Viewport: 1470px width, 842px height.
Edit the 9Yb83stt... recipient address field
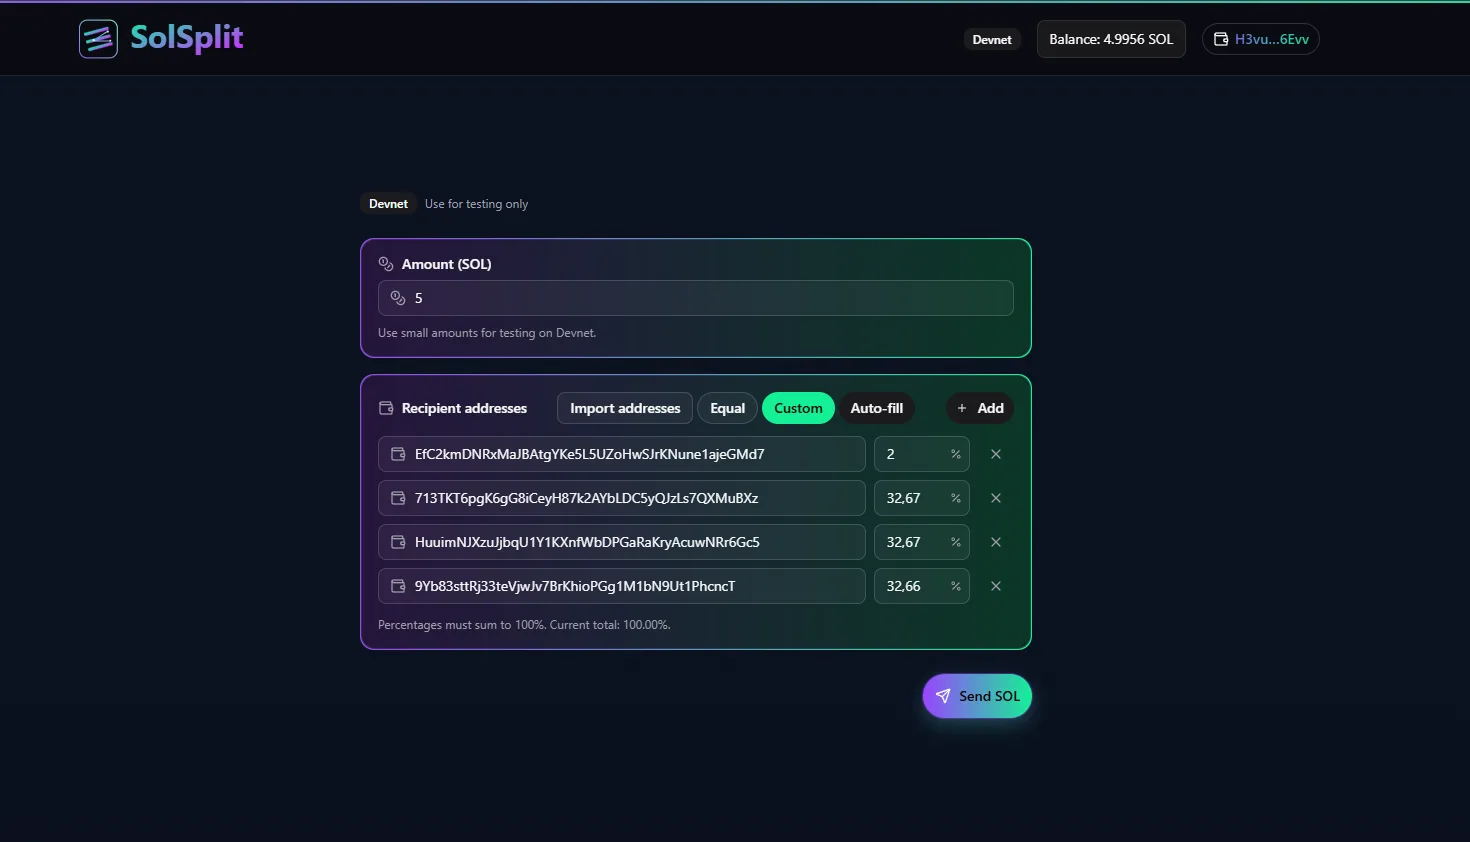pyautogui.click(x=622, y=586)
